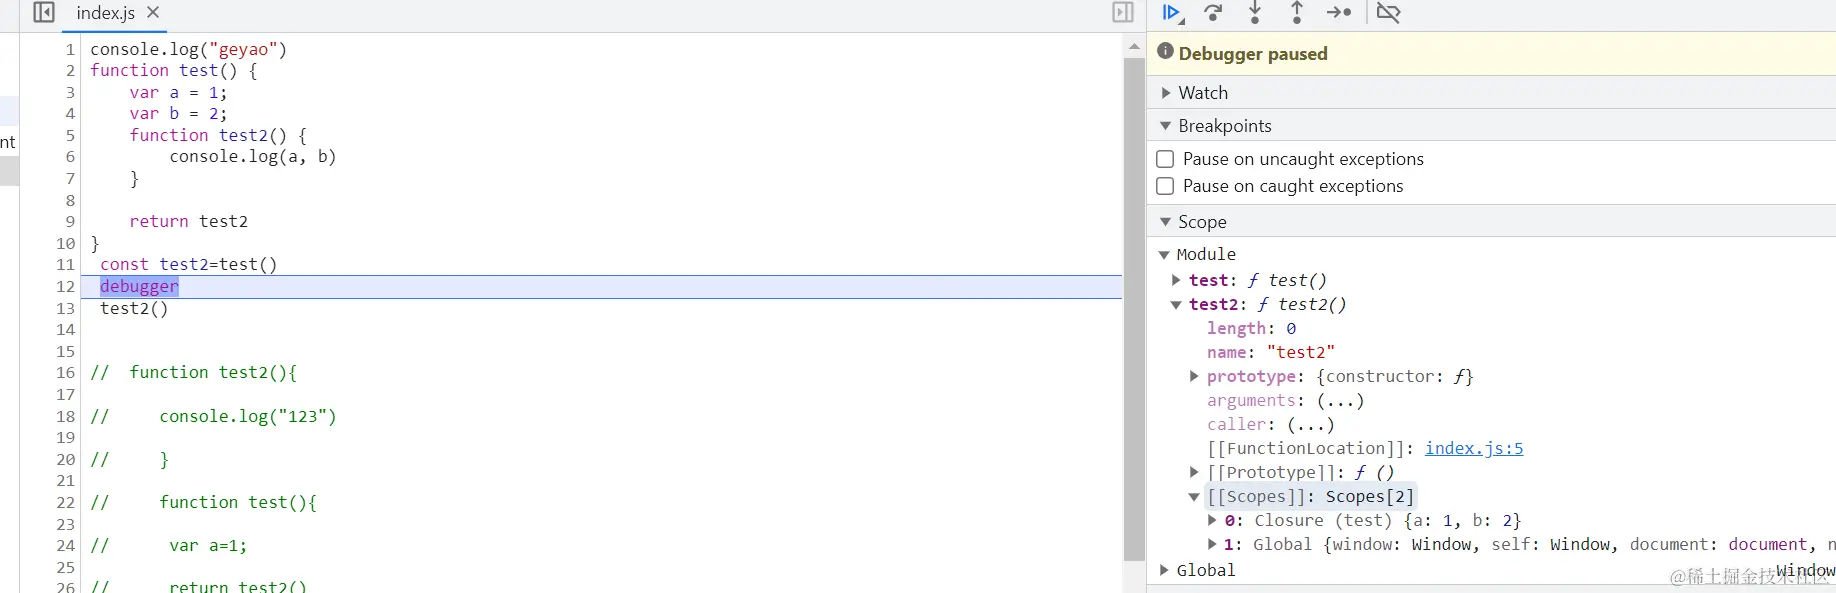Click line number 13 in gutter
The width and height of the screenshot is (1836, 593).
(66, 308)
